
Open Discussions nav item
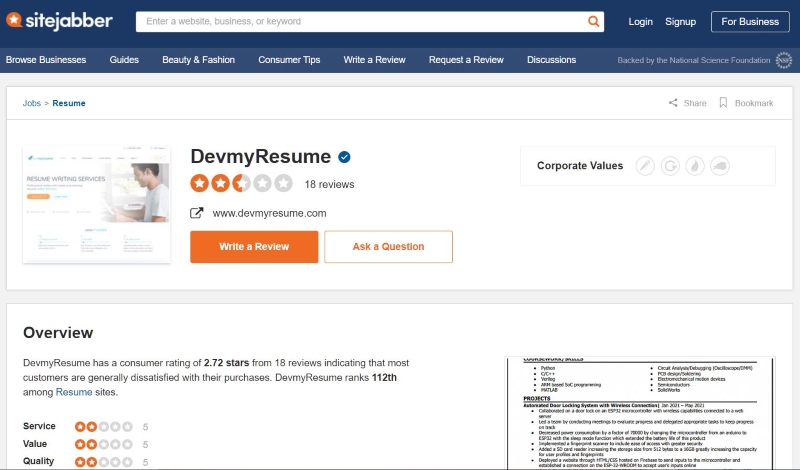[552, 60]
